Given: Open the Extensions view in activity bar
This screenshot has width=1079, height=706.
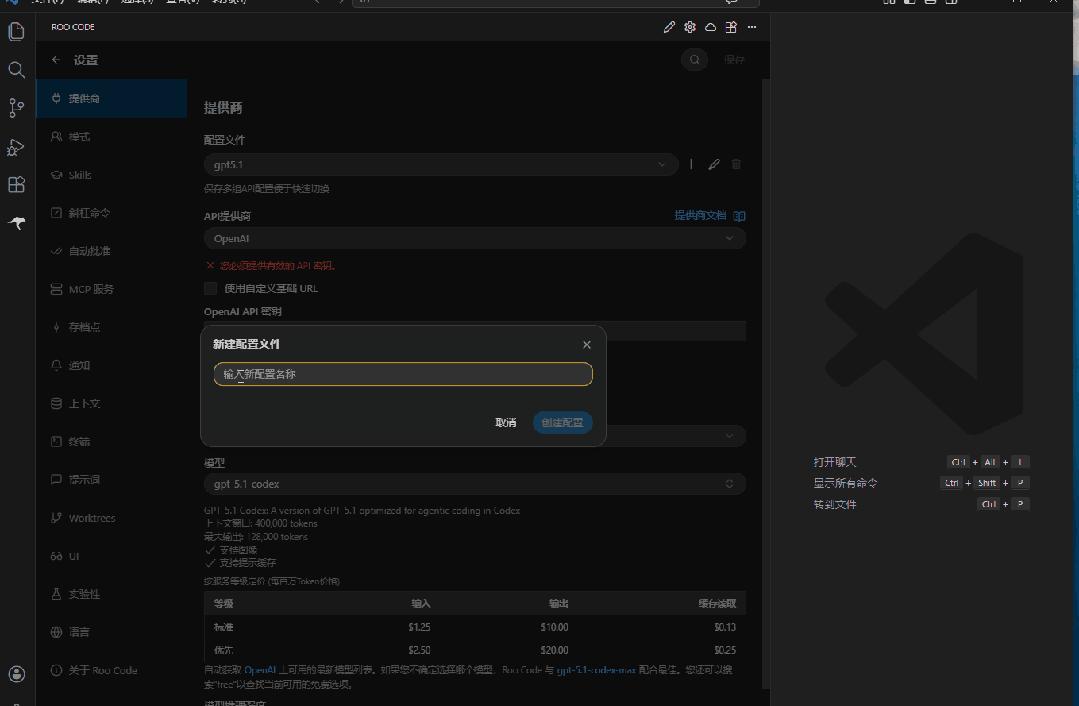Looking at the screenshot, I should pyautogui.click(x=17, y=184).
